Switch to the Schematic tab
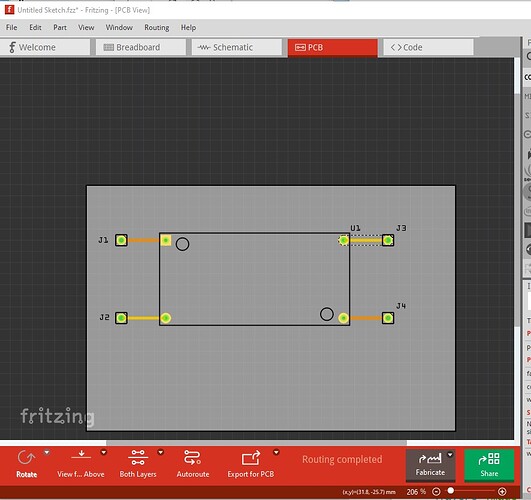 237,47
